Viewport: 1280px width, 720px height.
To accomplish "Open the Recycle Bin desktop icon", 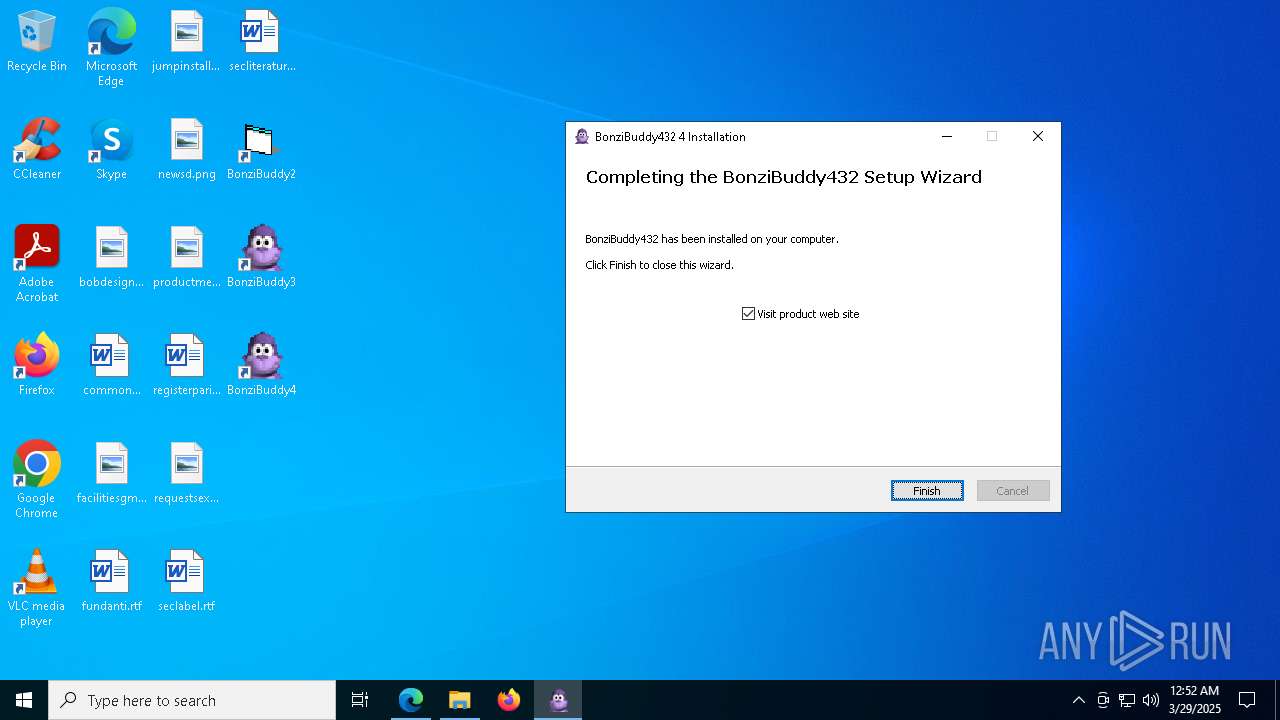I will coord(37,42).
